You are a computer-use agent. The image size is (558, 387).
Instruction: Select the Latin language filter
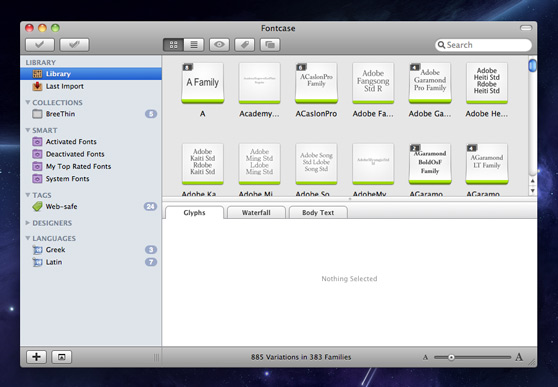[x=91, y=262]
